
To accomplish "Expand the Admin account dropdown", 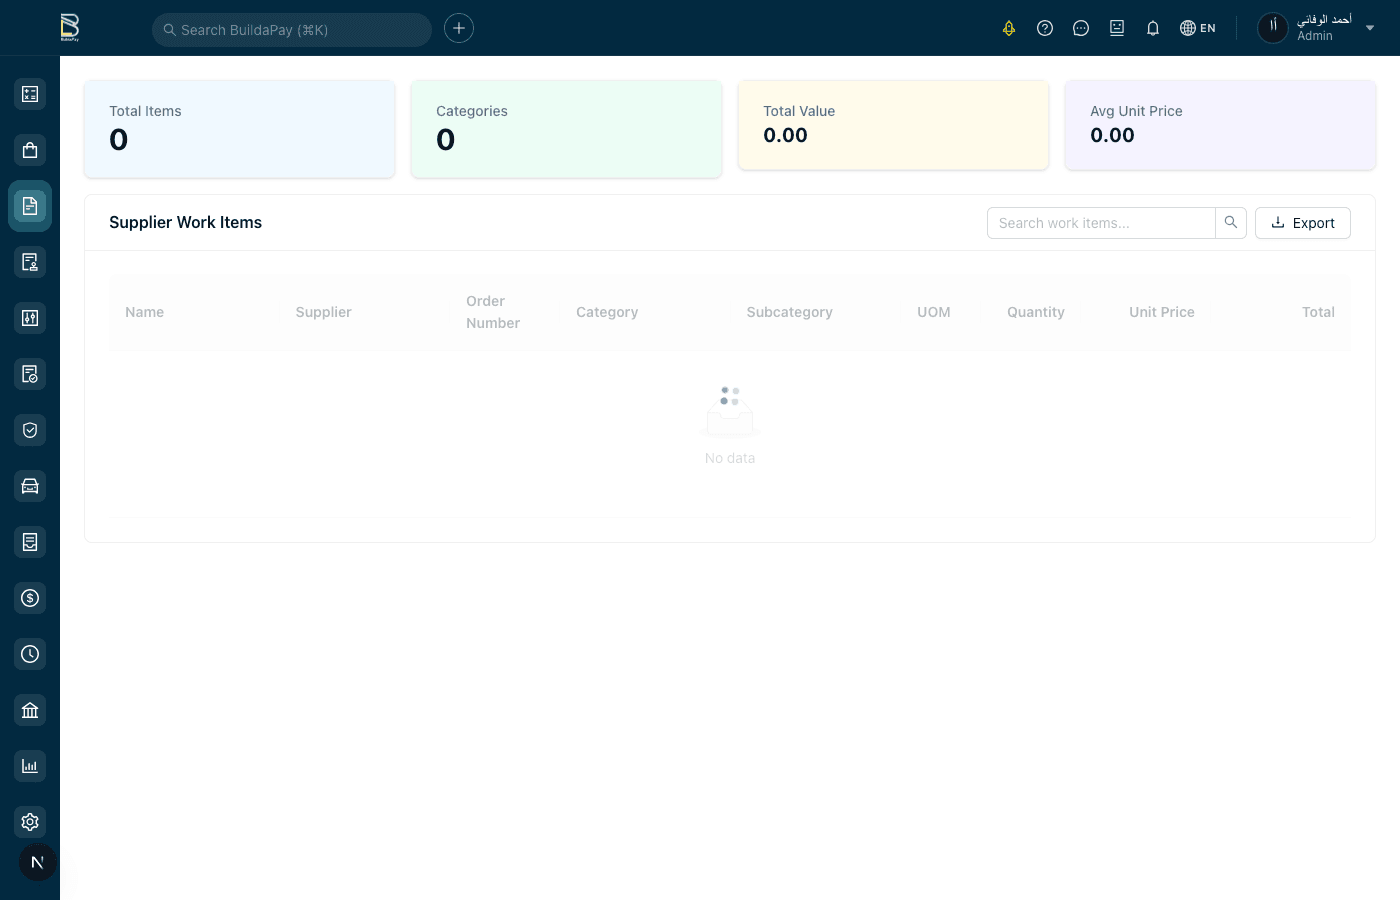I will click(1370, 28).
